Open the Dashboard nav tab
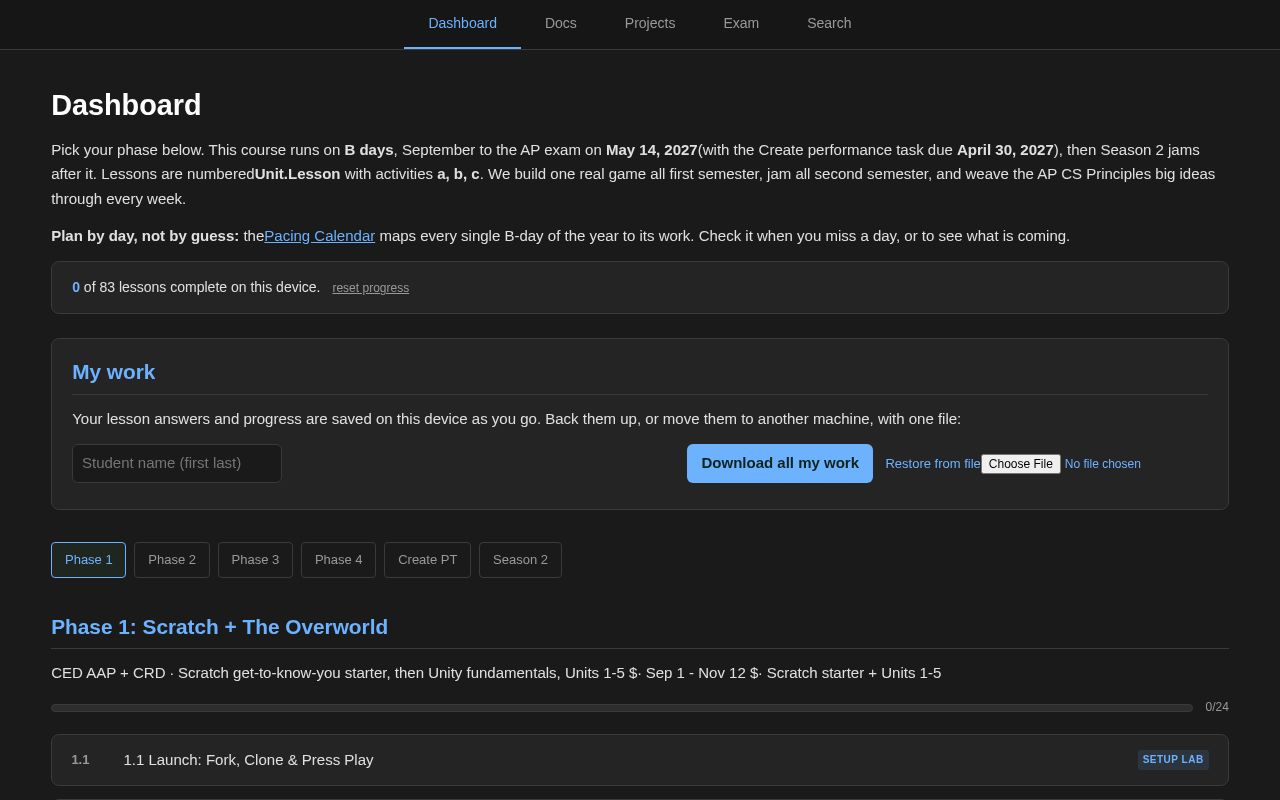Viewport: 1280px width, 800px height. click(x=462, y=23)
